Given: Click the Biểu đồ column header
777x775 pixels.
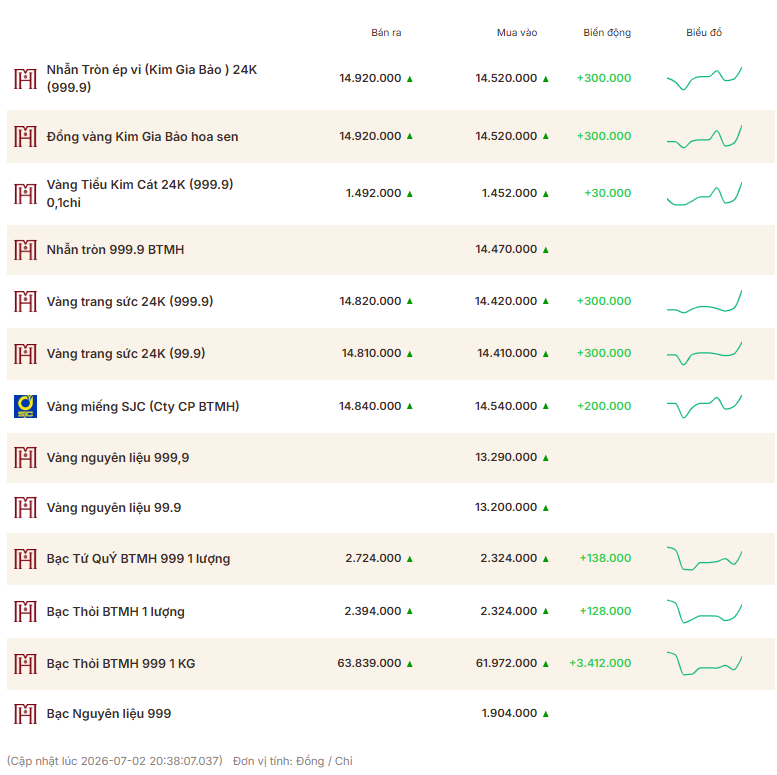Looking at the screenshot, I should [x=704, y=33].
